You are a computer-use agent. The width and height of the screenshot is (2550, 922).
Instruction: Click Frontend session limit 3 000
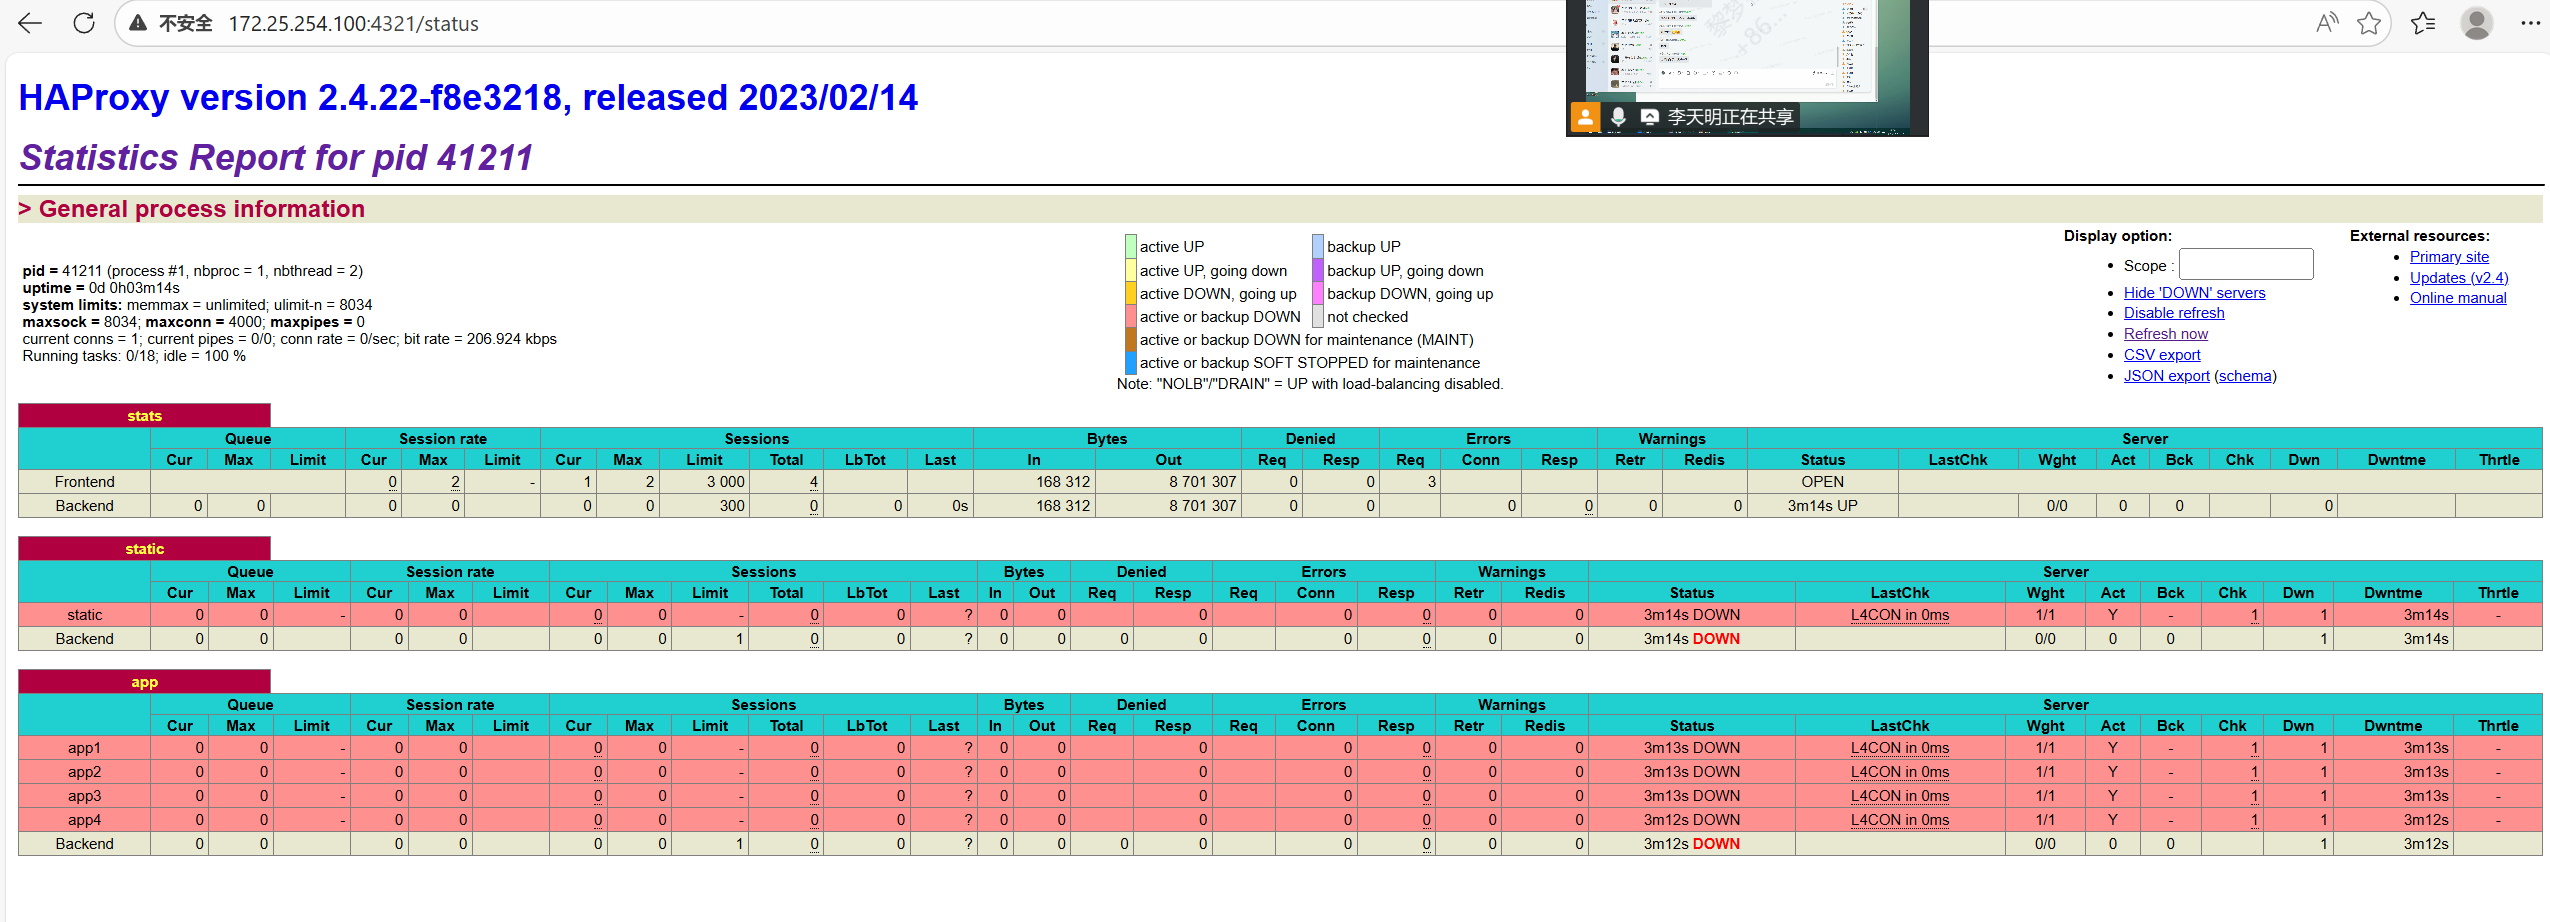[725, 482]
